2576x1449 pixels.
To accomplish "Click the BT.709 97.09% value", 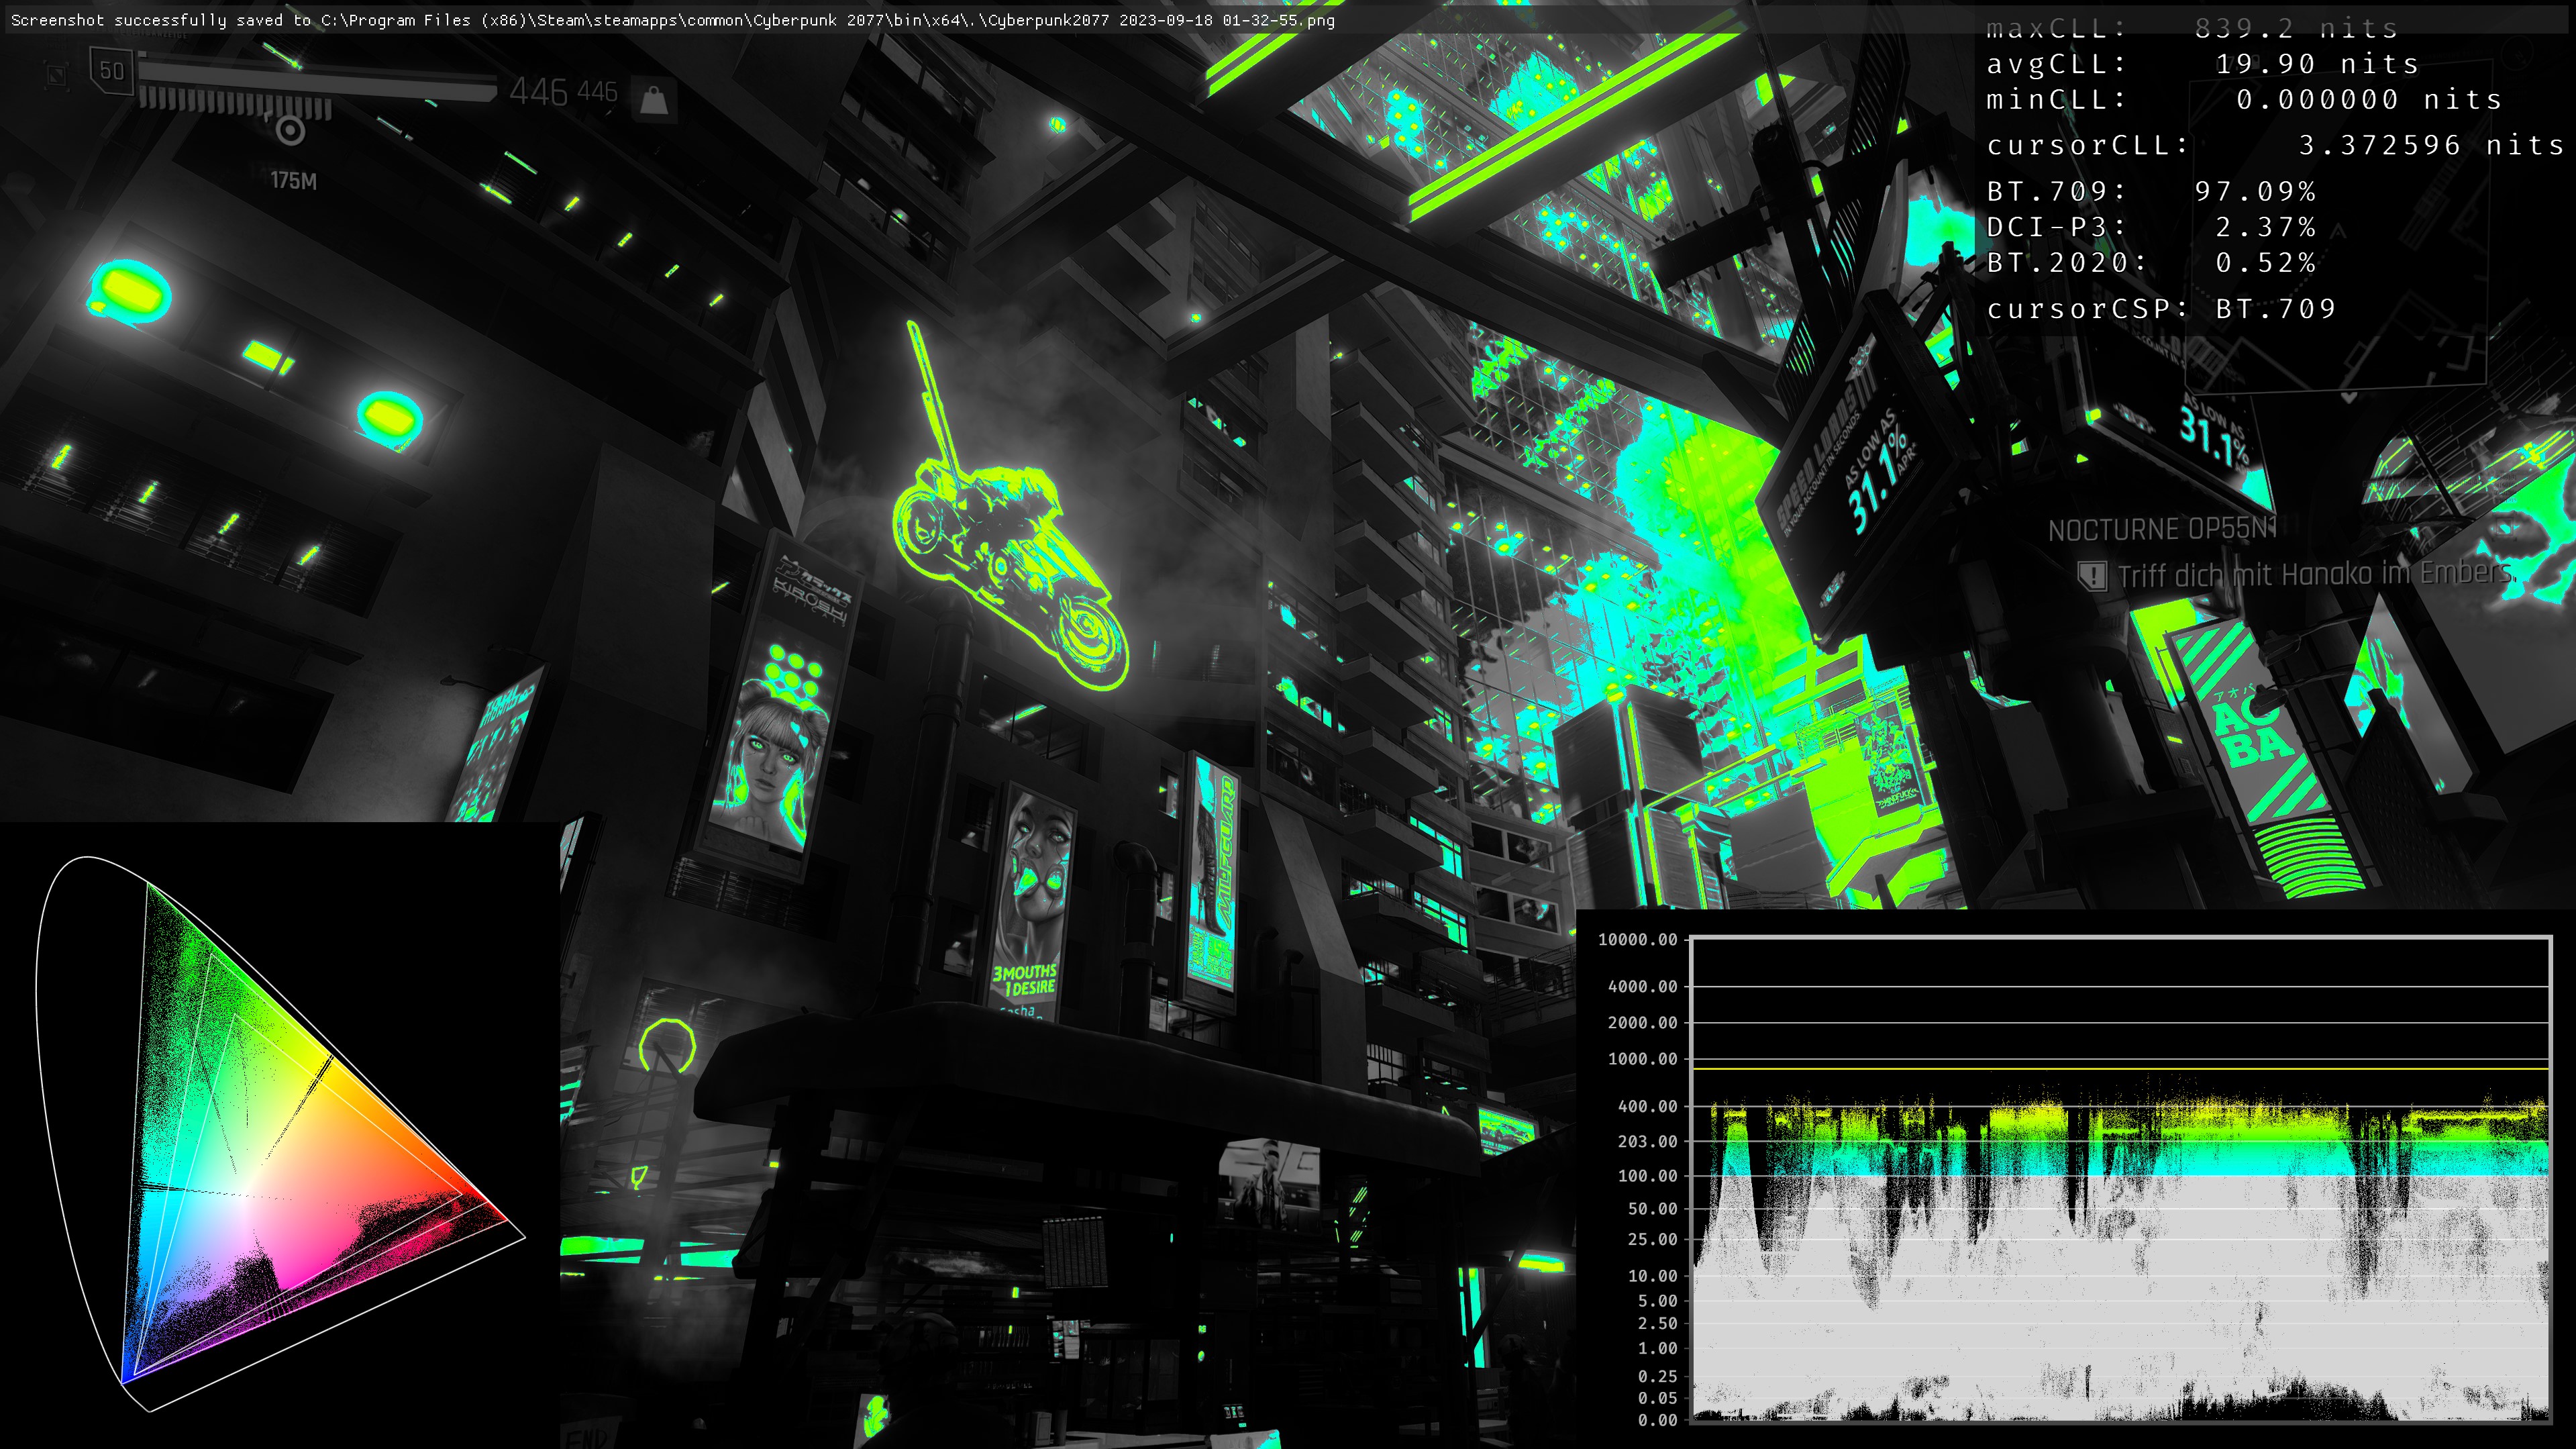I will [x=2255, y=191].
